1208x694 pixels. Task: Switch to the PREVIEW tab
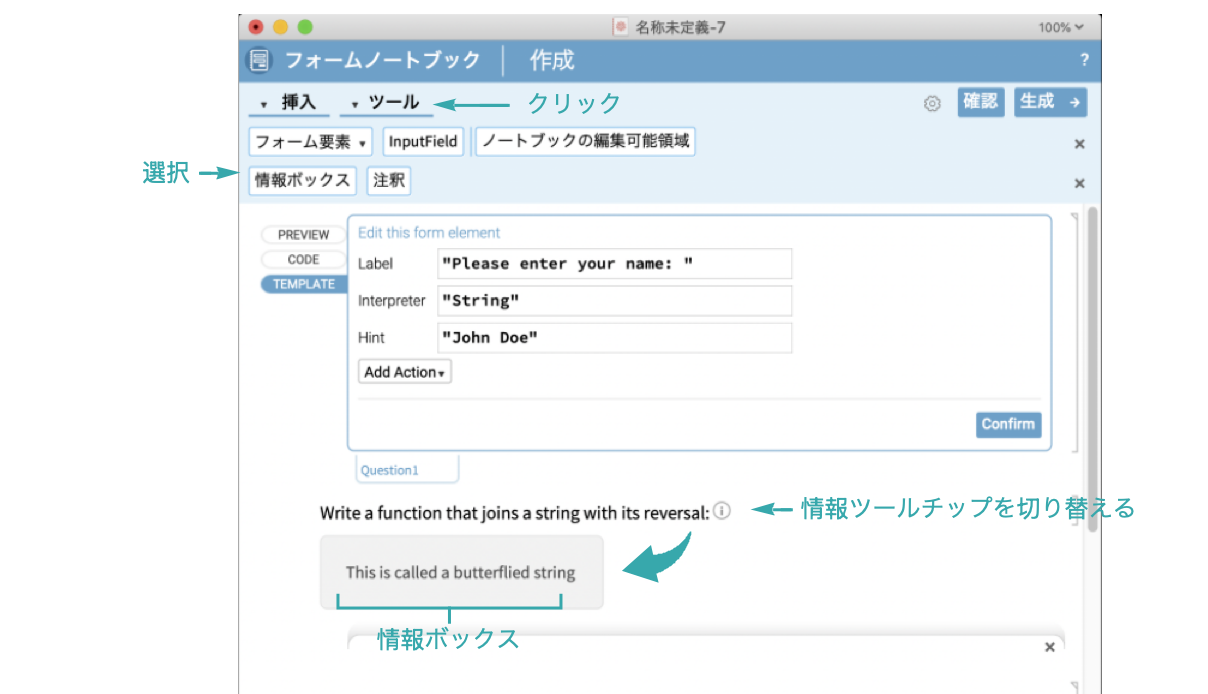point(303,234)
